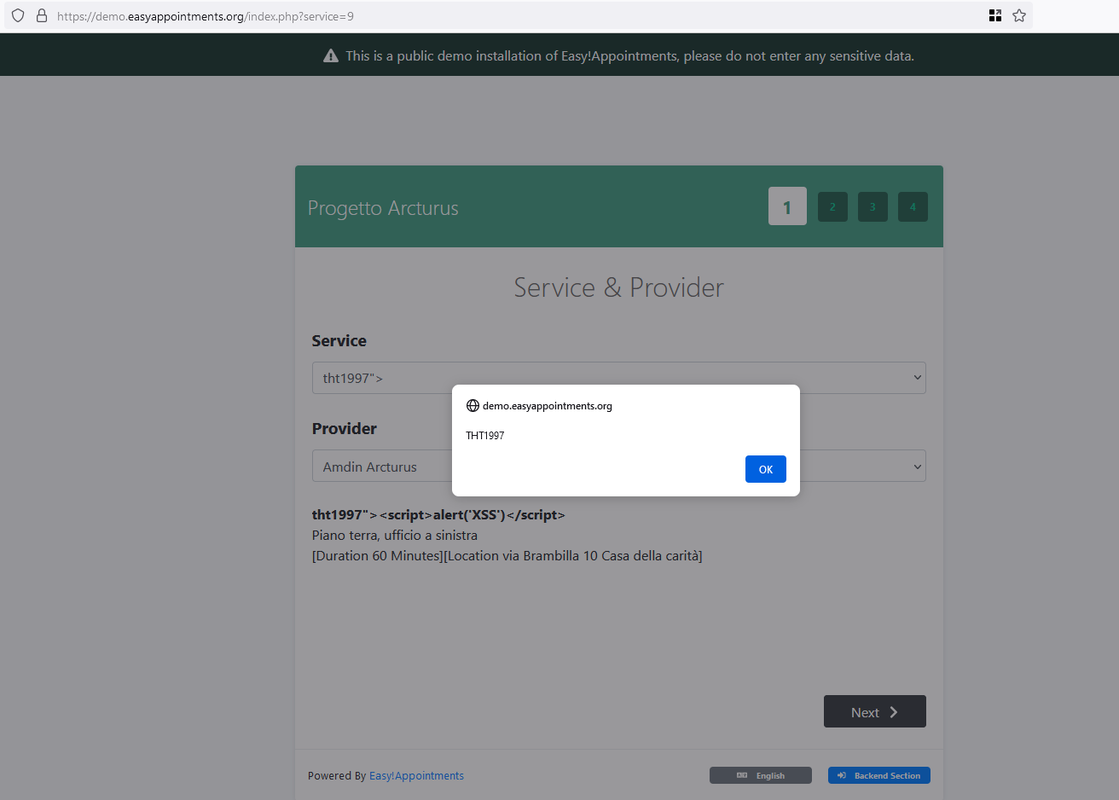Click the THT1997 alert message text

point(485,435)
